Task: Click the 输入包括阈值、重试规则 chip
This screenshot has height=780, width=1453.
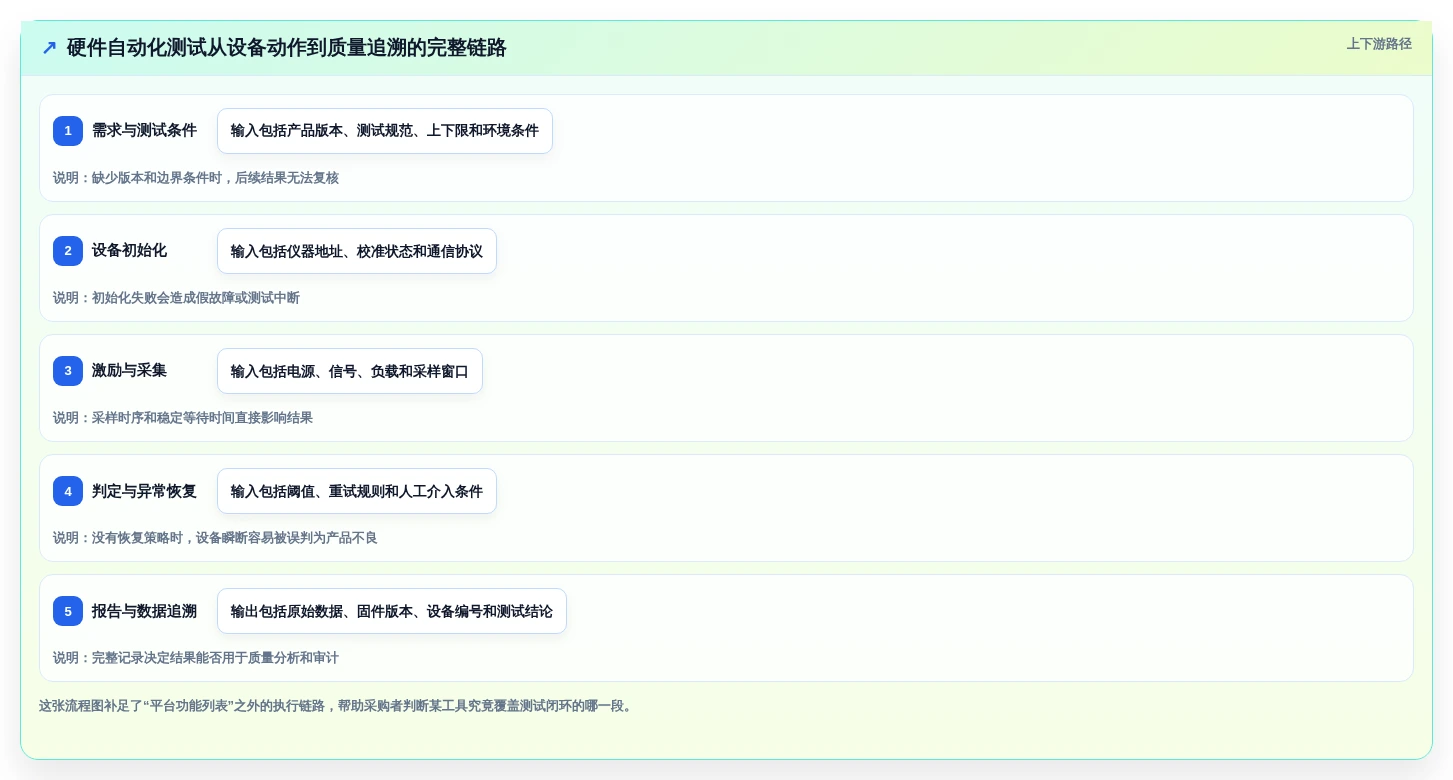Action: pos(357,491)
